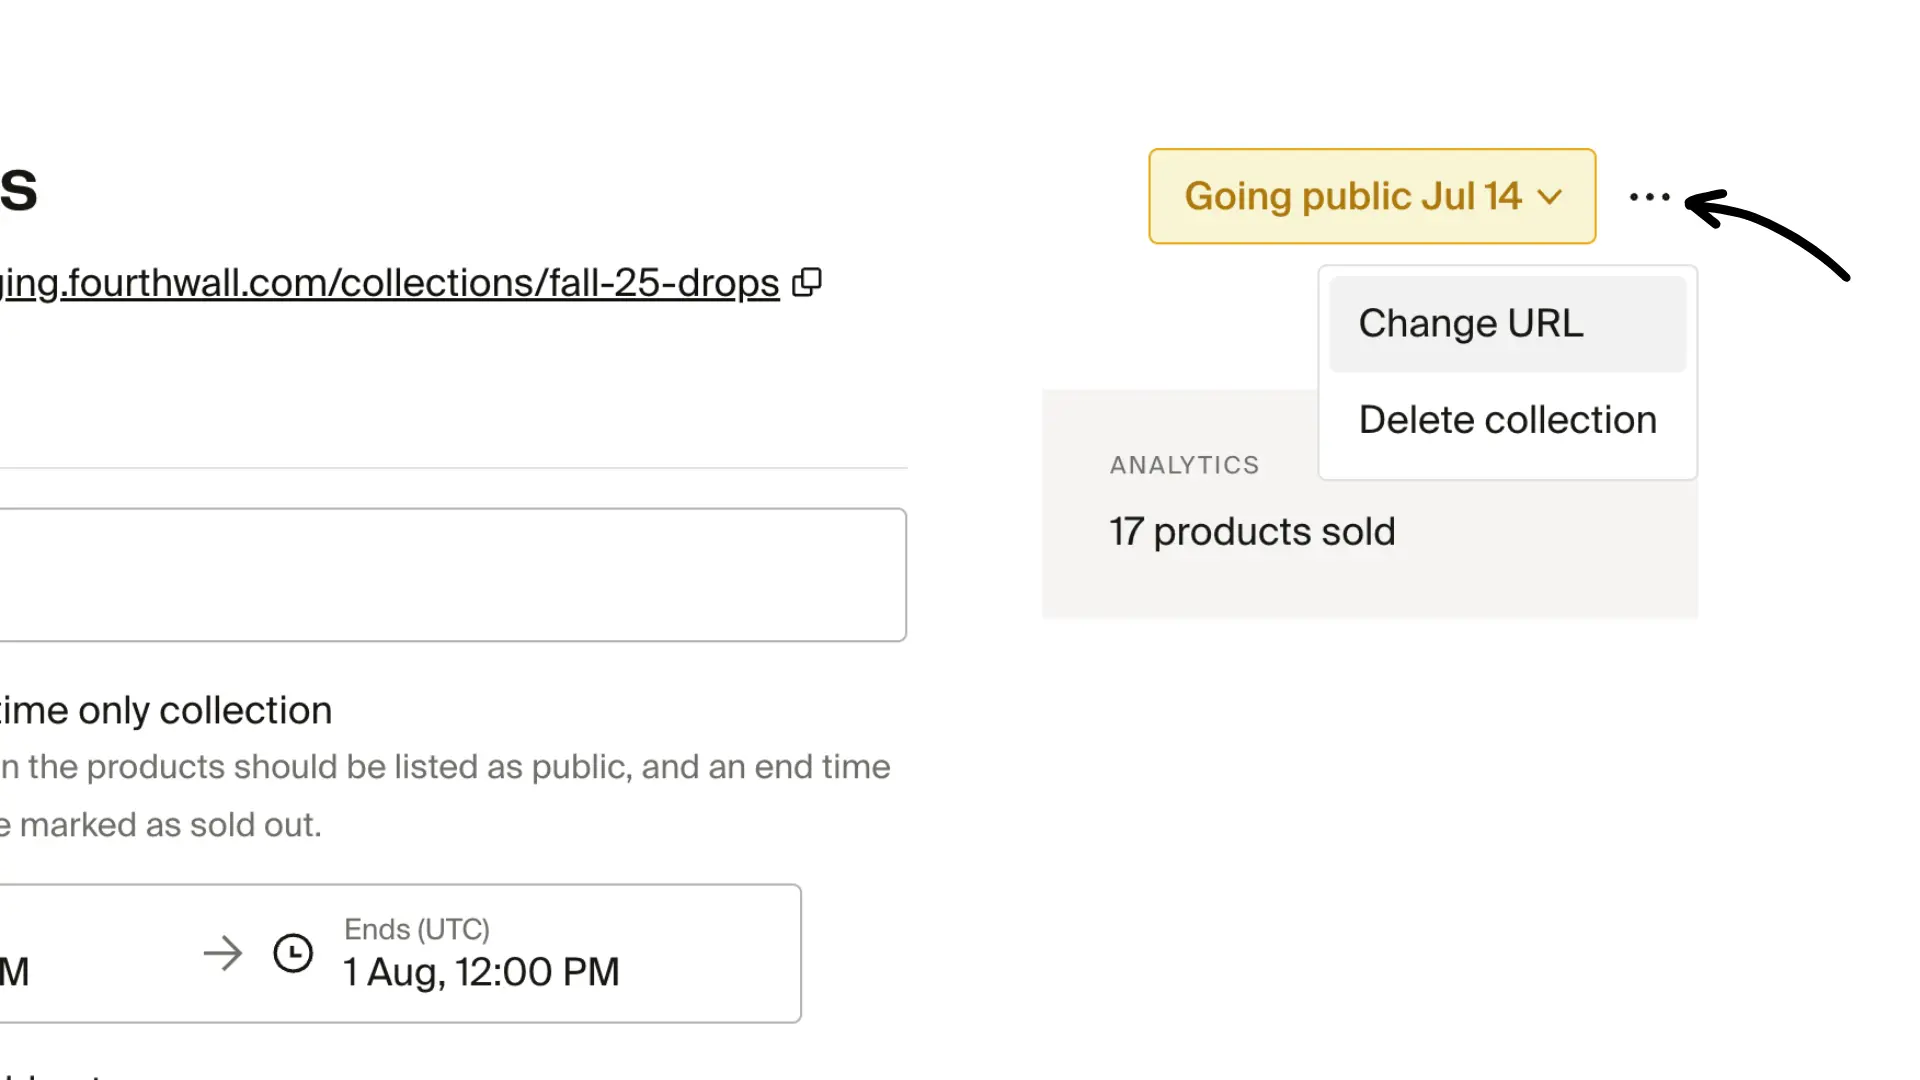Click the arrow icon between start and end times
Image resolution: width=1920 pixels, height=1080 pixels.
(224, 954)
